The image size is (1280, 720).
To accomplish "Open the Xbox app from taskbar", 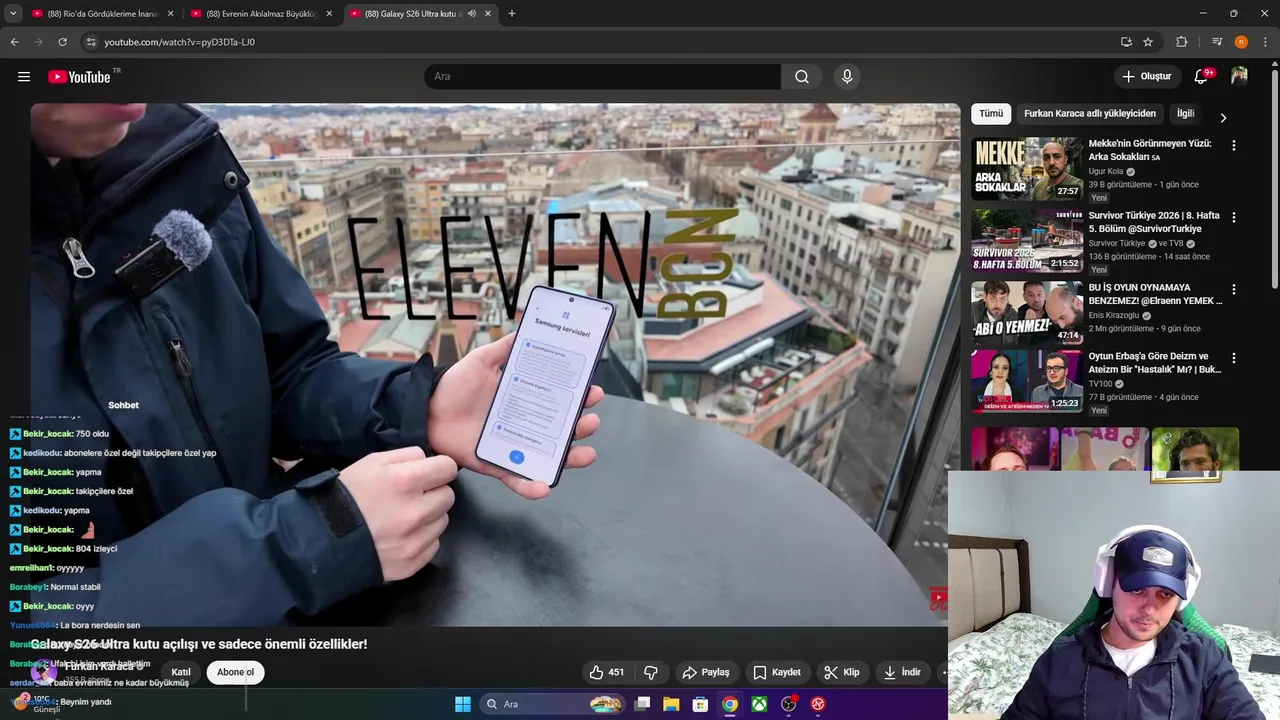I will coord(760,704).
